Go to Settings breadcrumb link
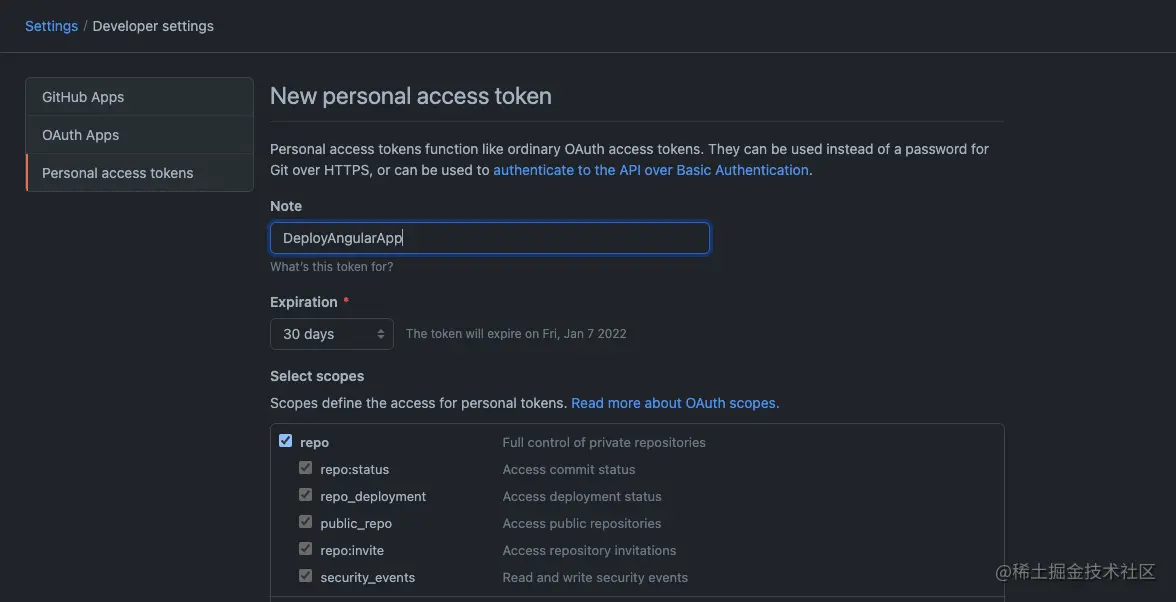Viewport: 1176px width, 602px height. click(x=51, y=26)
